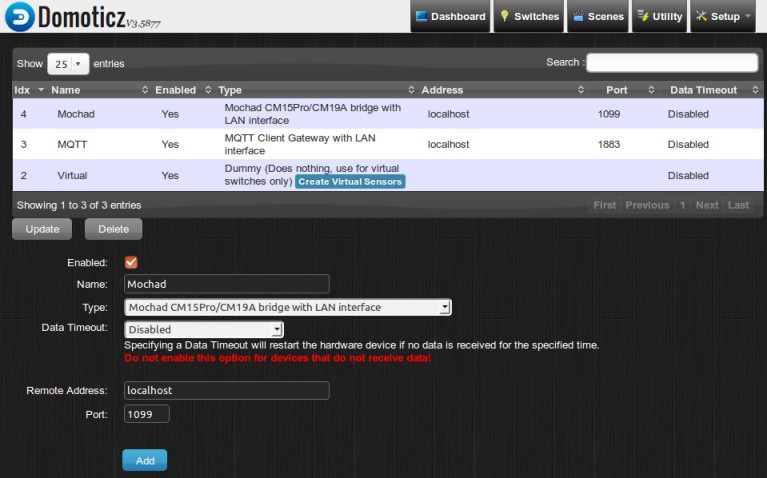Uncheck the Enabled checkbox
Viewport: 767px width, 478px height.
[131, 262]
